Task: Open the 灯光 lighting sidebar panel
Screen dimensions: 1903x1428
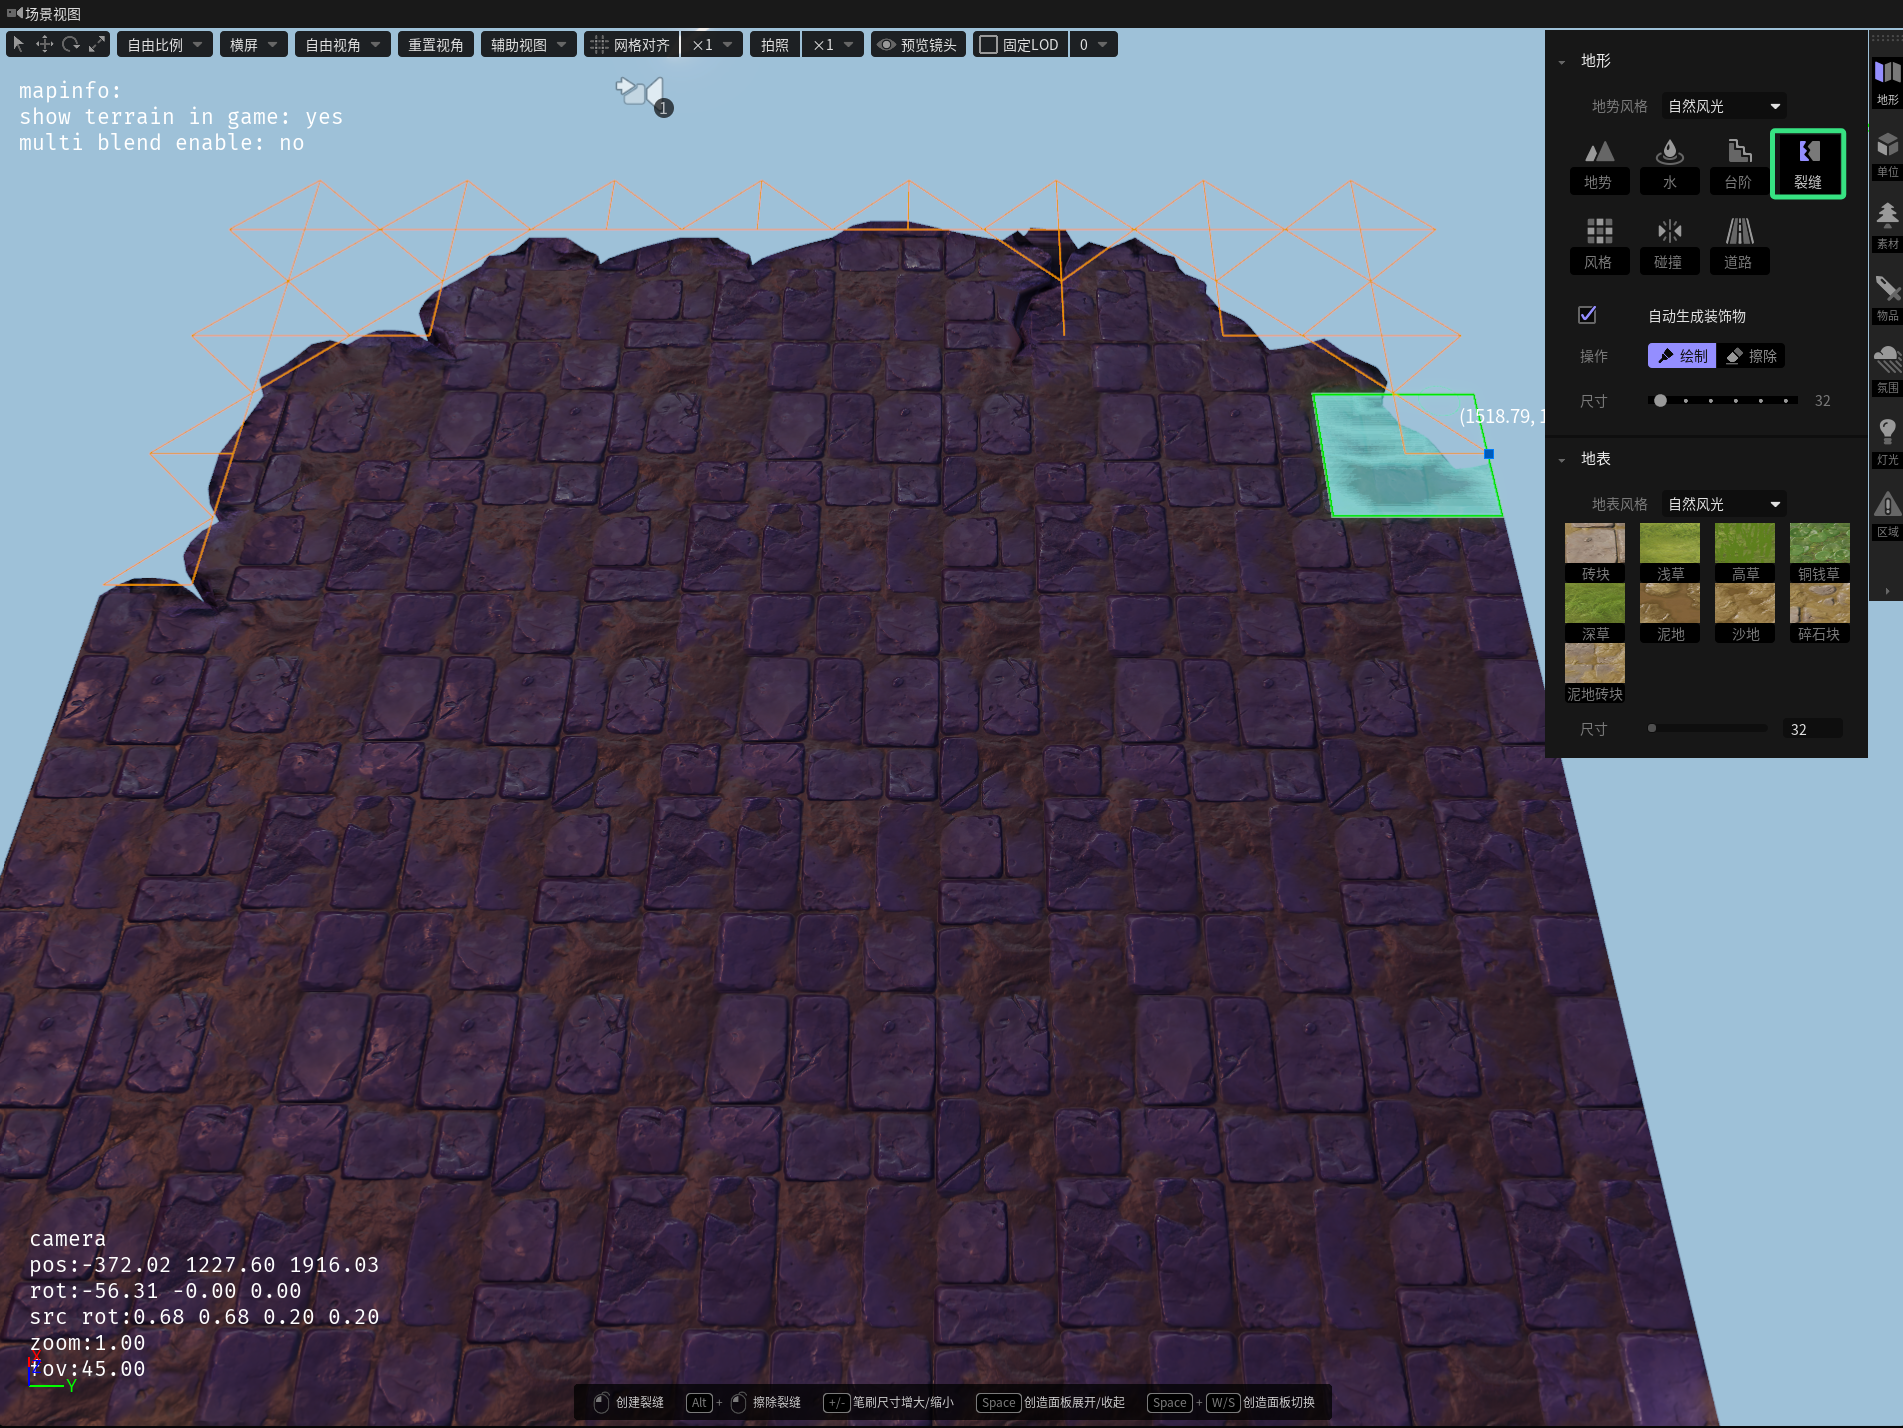Action: tap(1887, 442)
